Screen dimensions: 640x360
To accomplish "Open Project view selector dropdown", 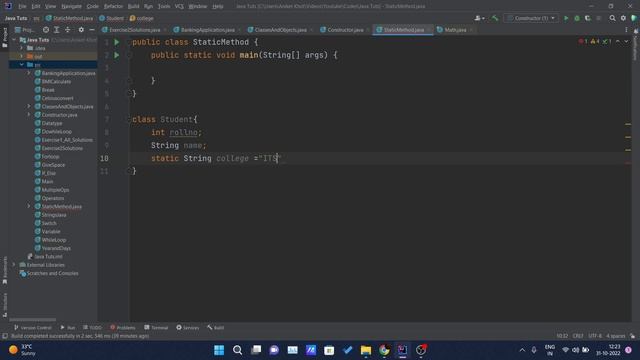I will [25, 30].
